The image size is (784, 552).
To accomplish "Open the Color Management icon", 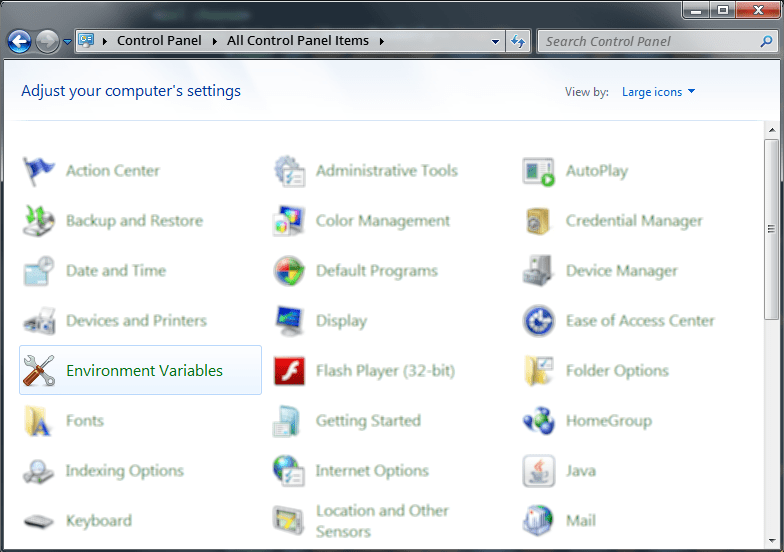I will (288, 221).
